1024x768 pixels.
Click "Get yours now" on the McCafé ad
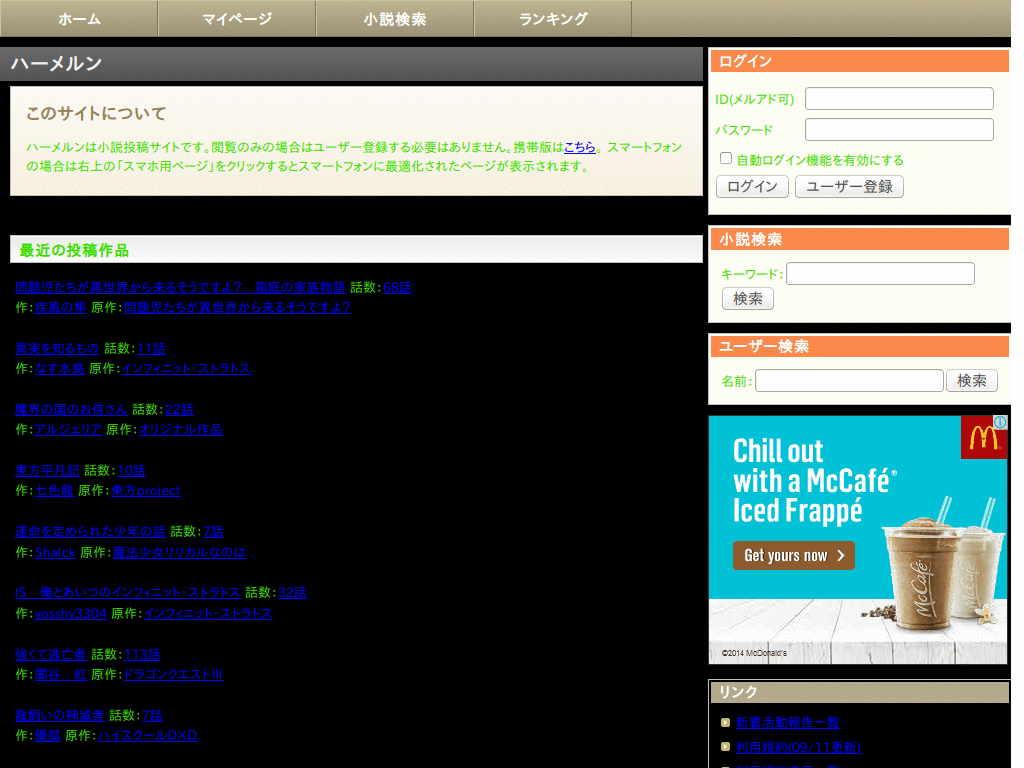[793, 556]
